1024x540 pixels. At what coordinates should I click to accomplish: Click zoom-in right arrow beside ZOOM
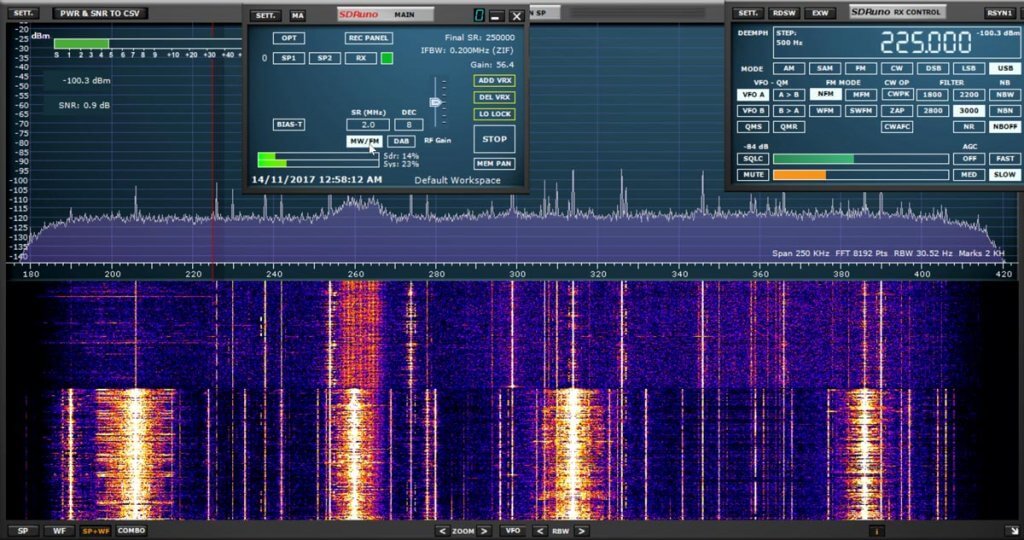click(484, 531)
